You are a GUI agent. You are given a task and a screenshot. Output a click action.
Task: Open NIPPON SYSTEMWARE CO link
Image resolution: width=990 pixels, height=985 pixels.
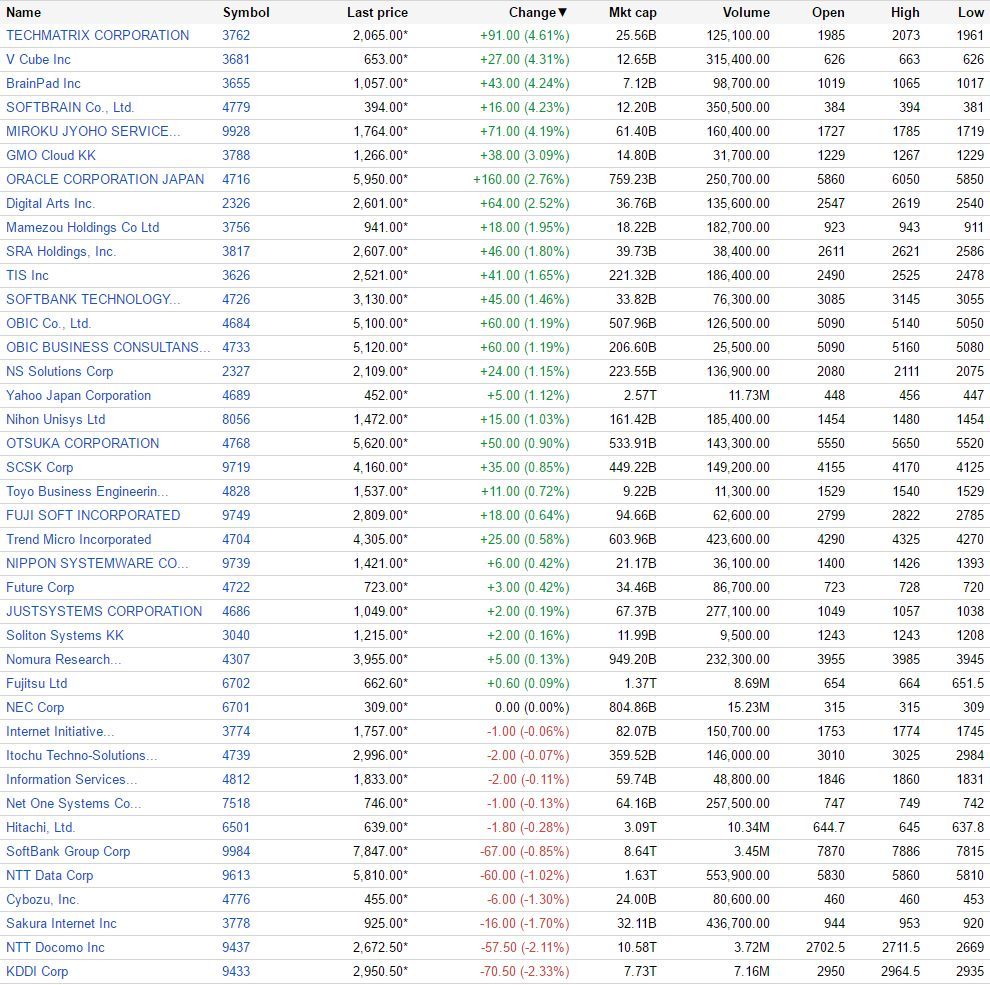click(x=97, y=563)
